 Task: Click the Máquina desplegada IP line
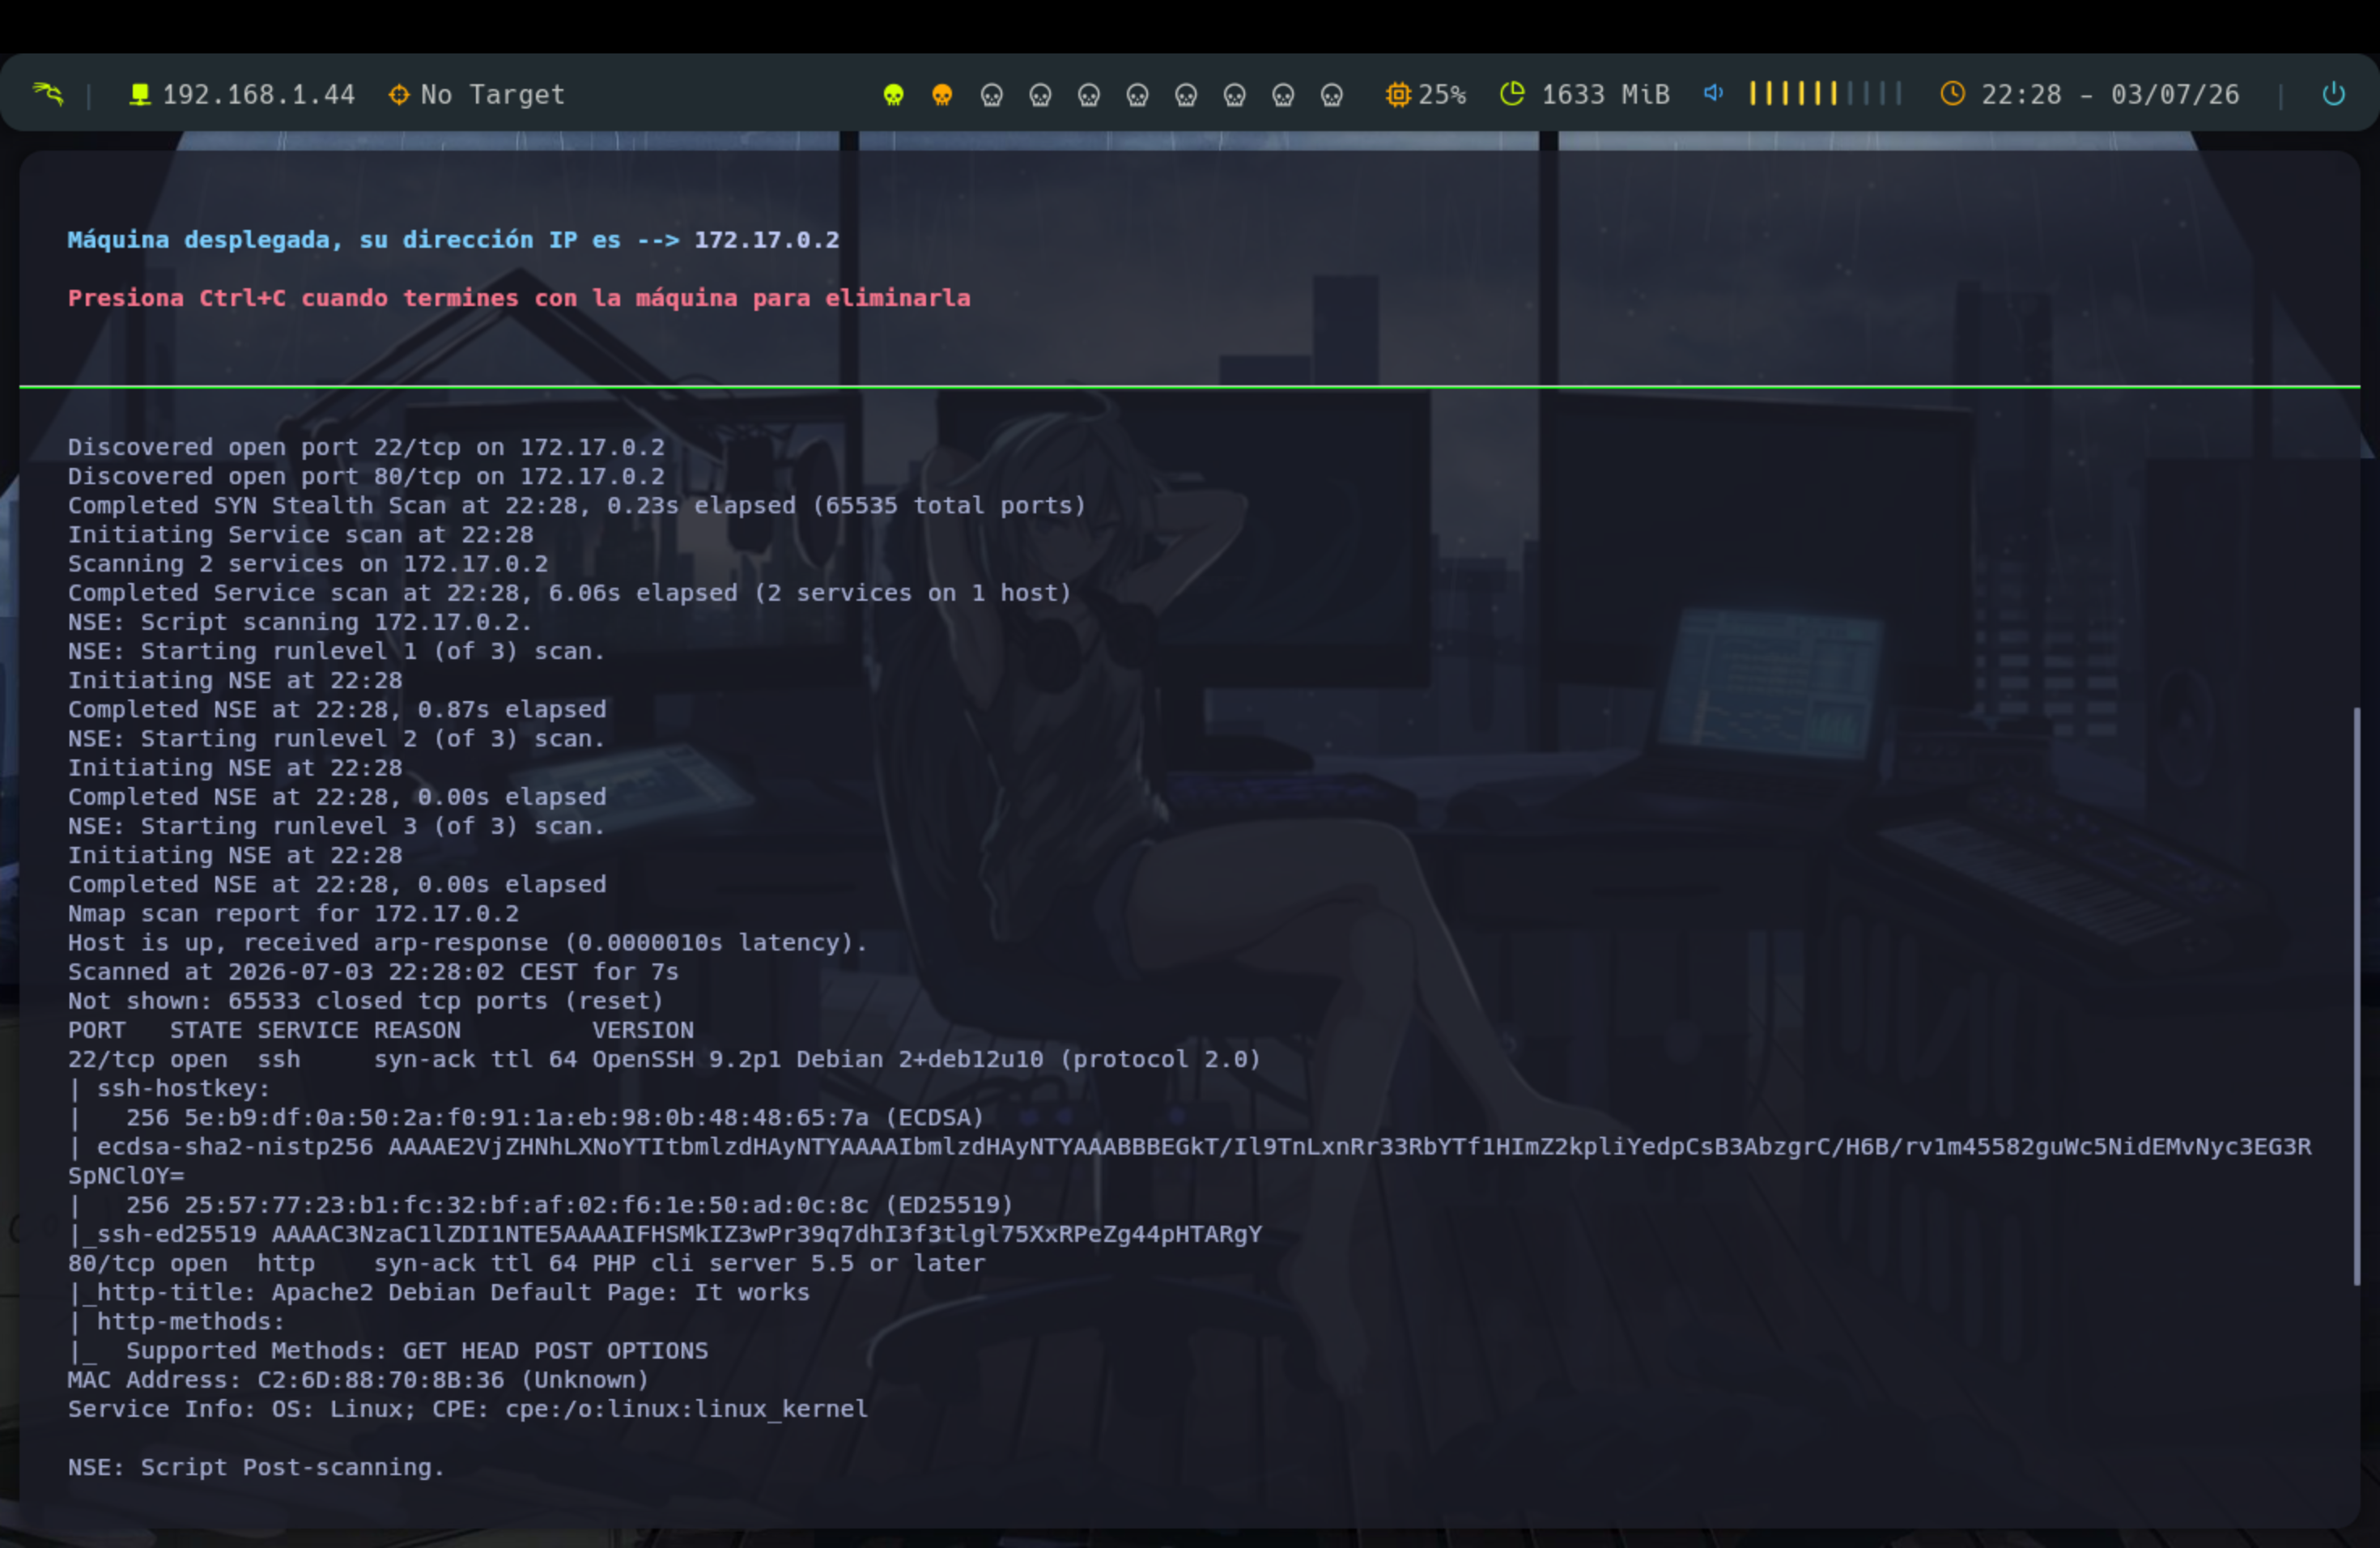pyautogui.click(x=454, y=240)
